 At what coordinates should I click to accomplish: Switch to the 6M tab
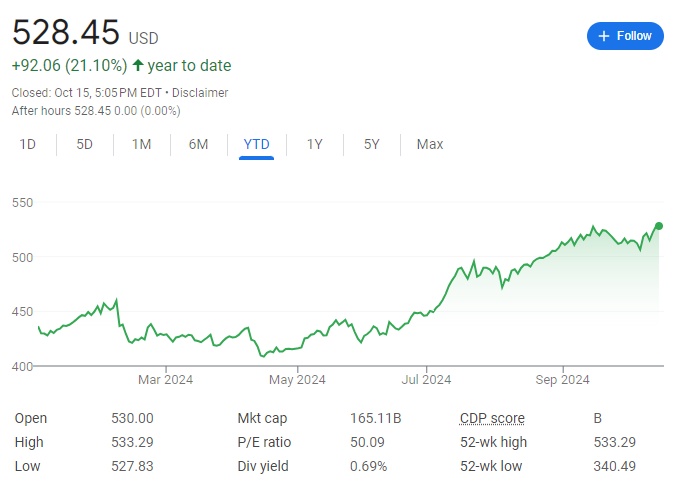pyautogui.click(x=198, y=144)
